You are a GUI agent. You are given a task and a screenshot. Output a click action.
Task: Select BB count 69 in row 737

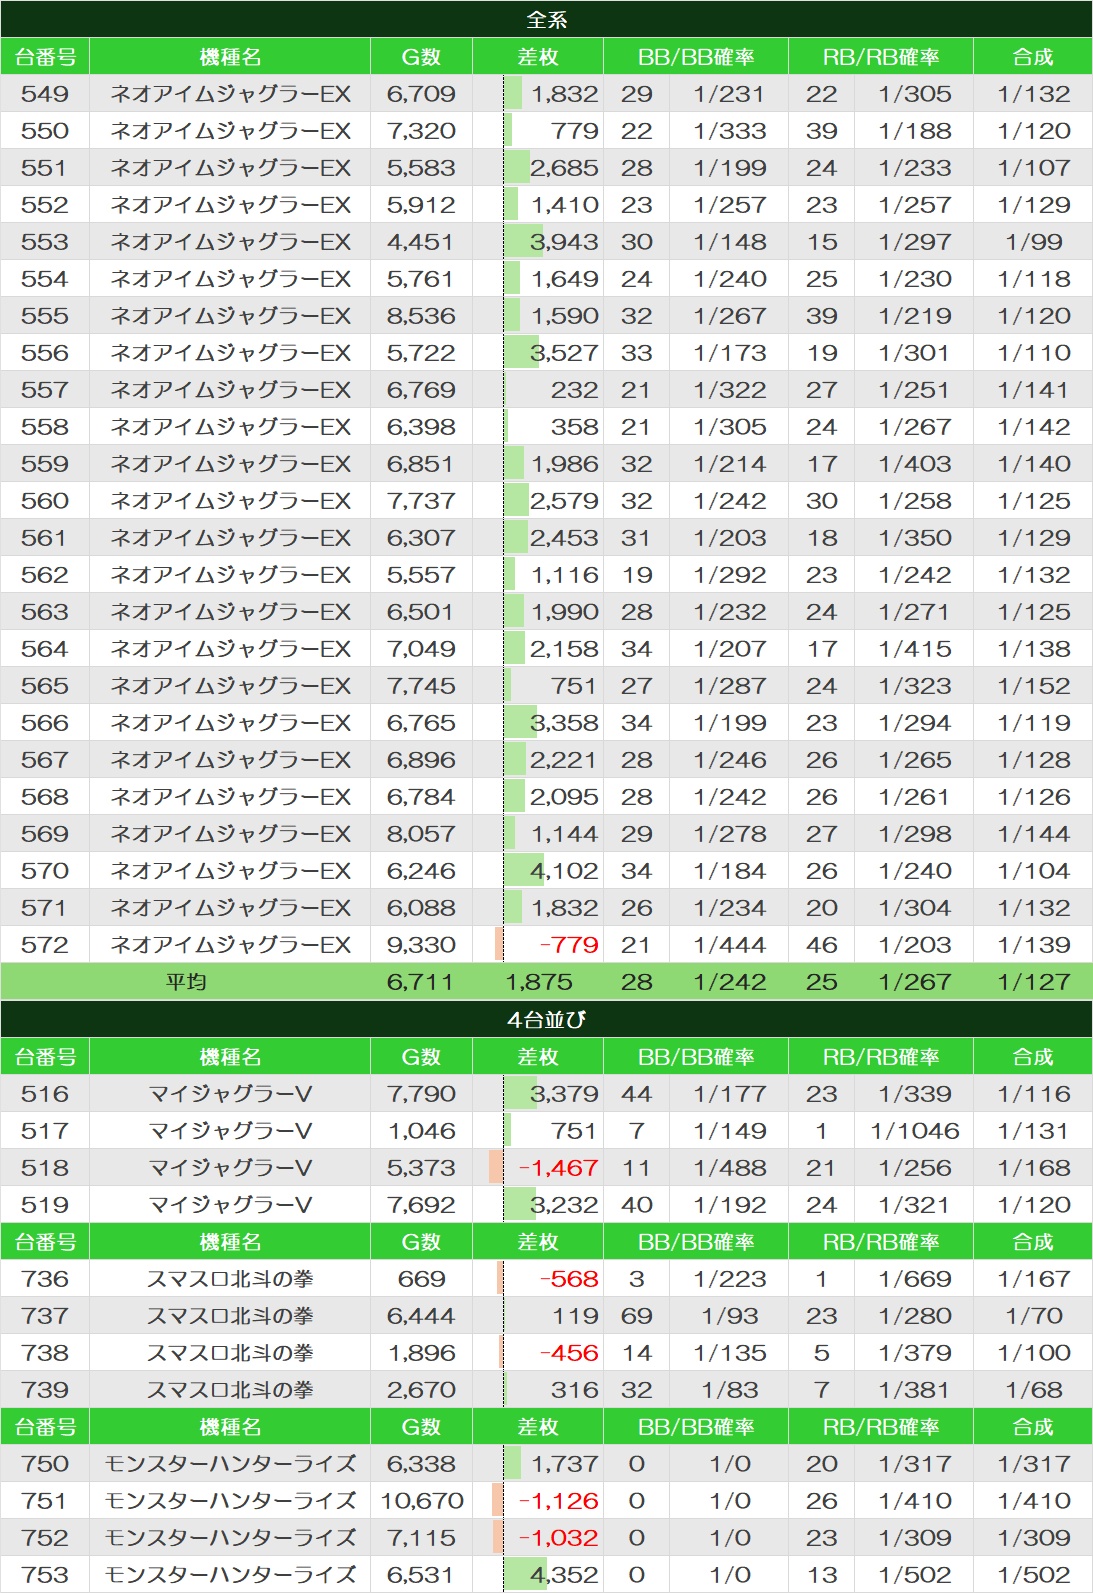(x=636, y=1316)
